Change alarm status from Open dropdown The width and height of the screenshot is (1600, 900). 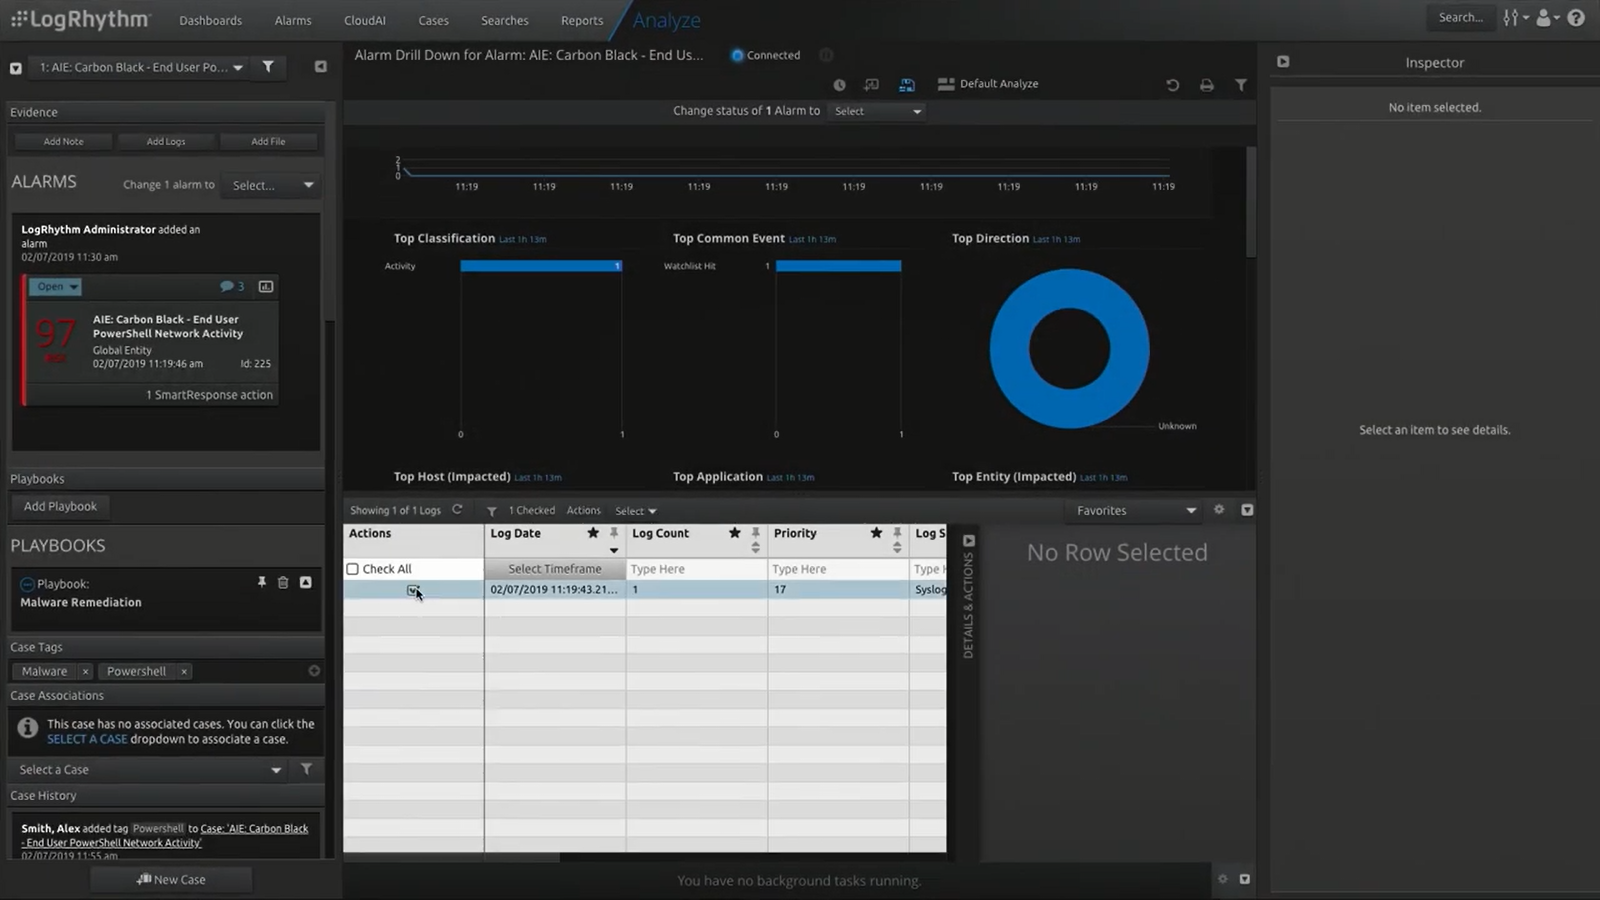pos(55,287)
